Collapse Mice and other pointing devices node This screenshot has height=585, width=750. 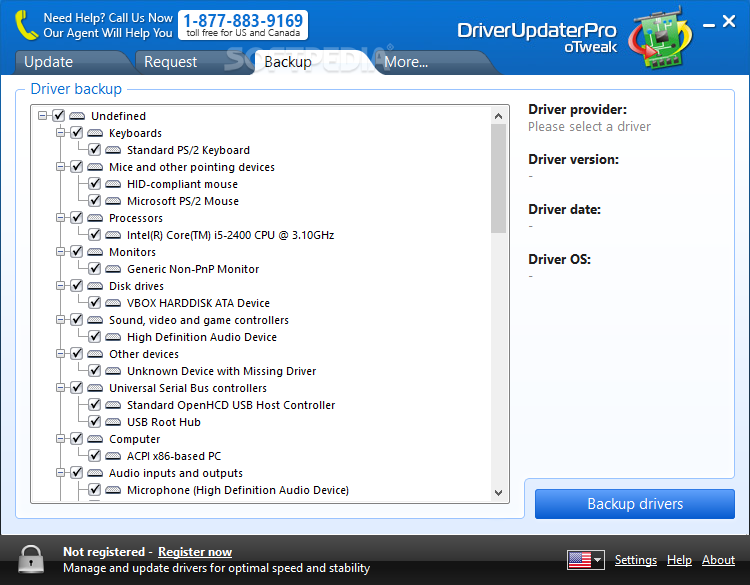61,167
